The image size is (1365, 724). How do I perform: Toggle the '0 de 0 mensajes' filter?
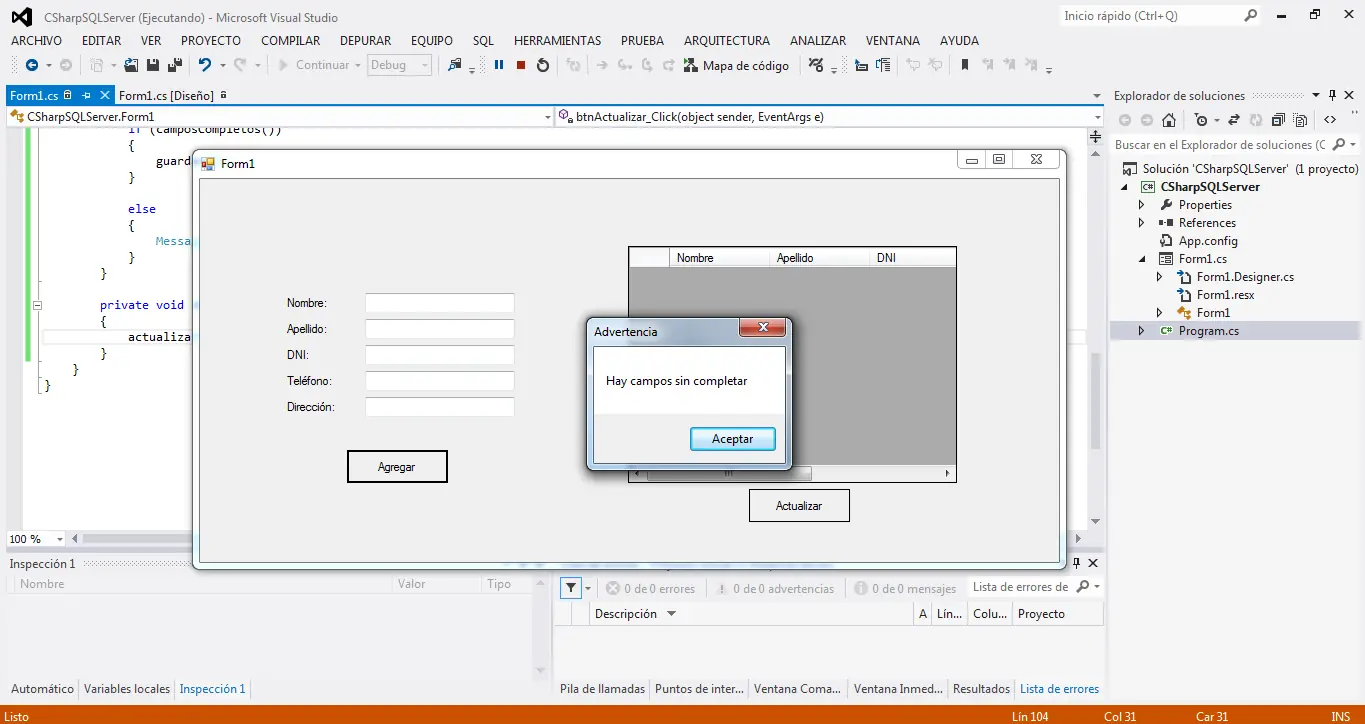click(x=904, y=589)
